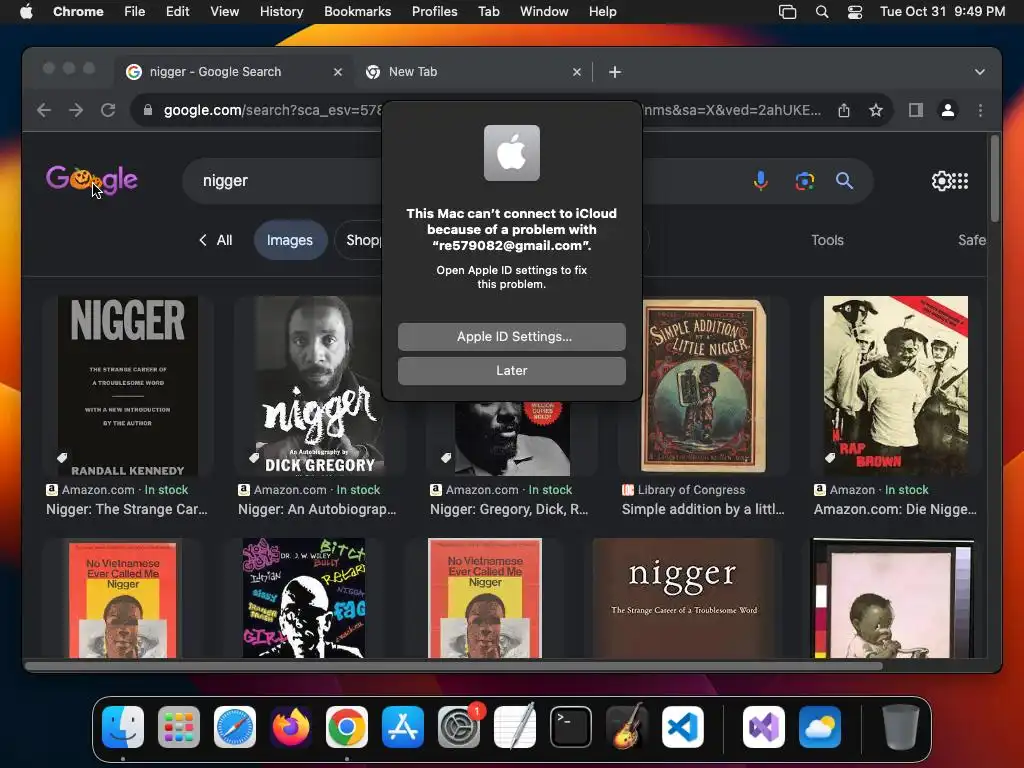This screenshot has height=768, width=1024.
Task: Search by image with Google Lens icon
Action: [x=805, y=181]
